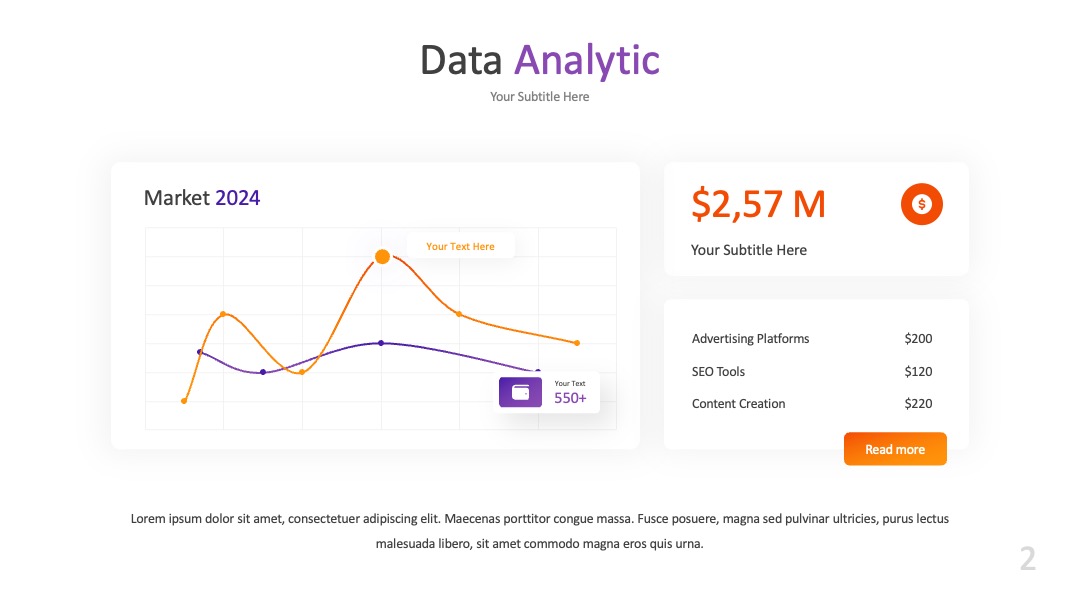Select the last orange data point on right
Screen dimensions: 1080x608
click(x=577, y=343)
